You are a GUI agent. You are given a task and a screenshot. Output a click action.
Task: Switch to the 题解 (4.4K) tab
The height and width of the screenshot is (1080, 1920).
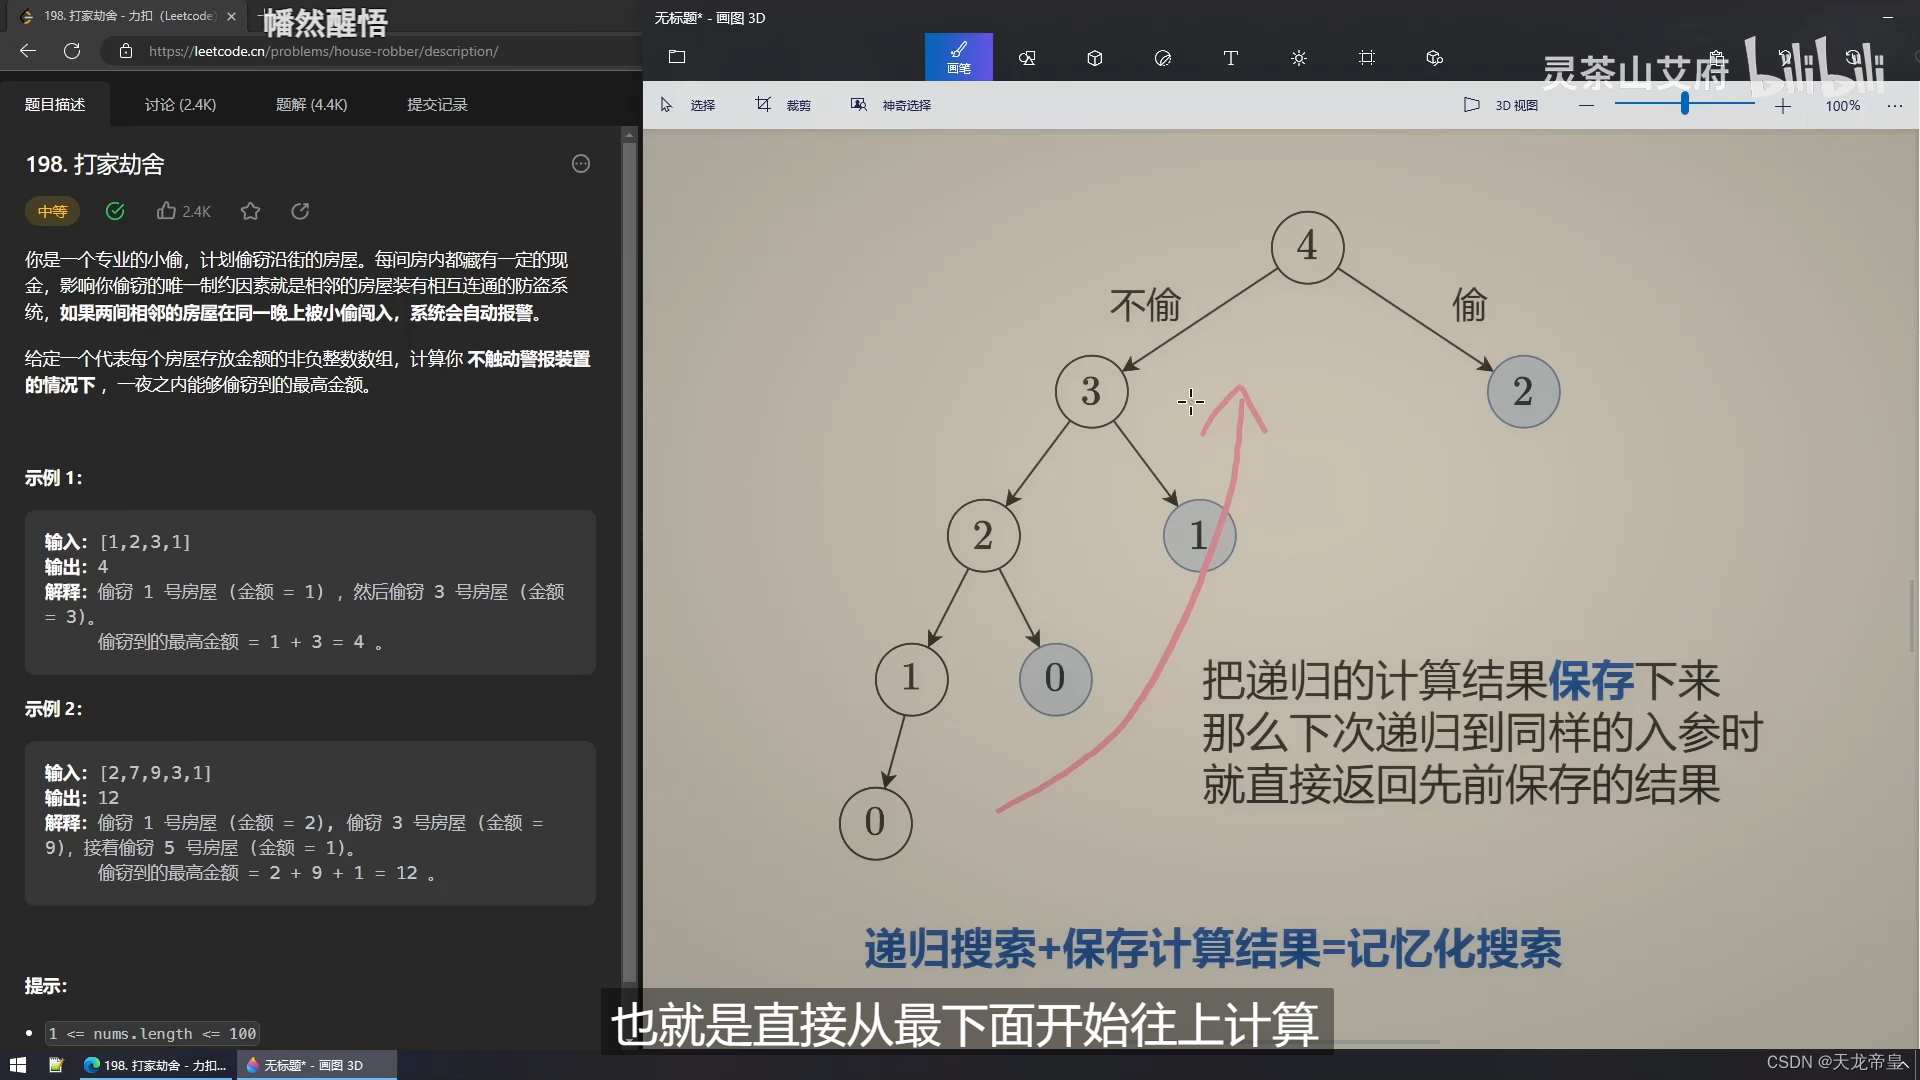click(x=311, y=104)
